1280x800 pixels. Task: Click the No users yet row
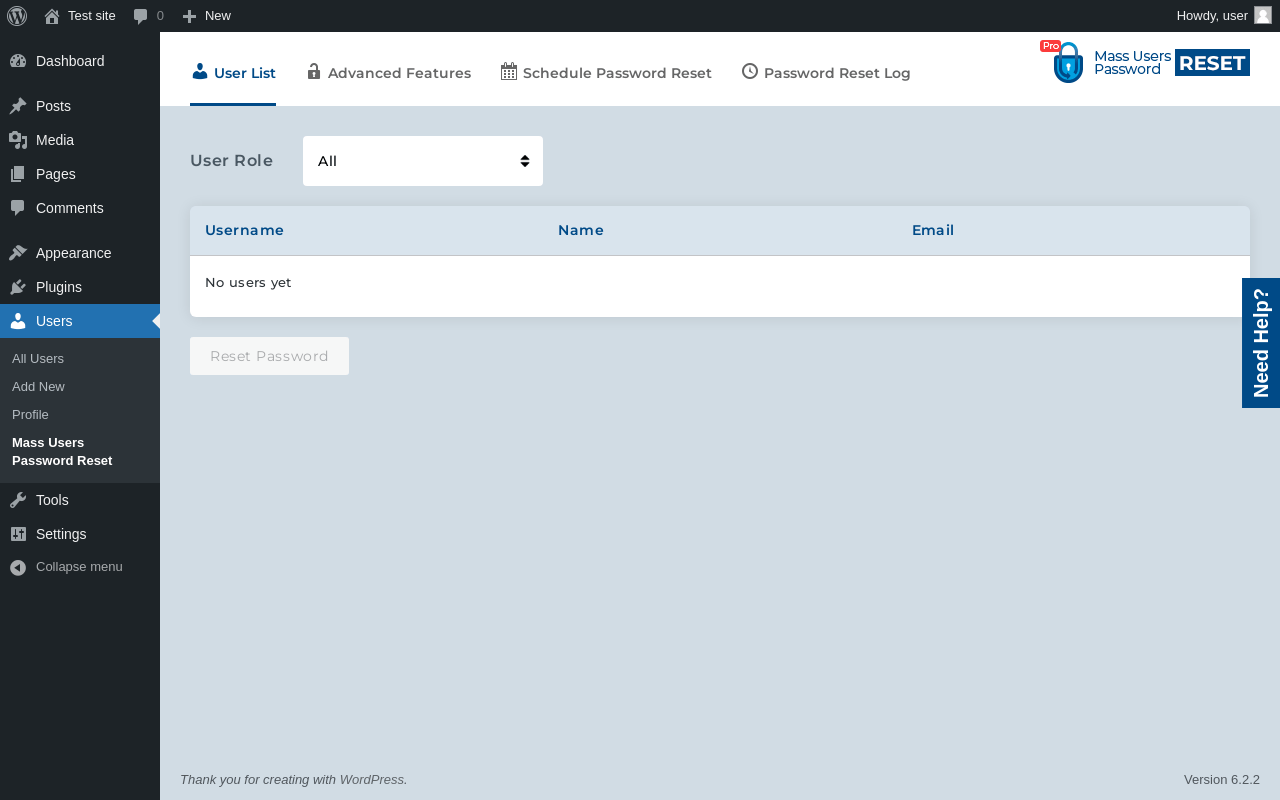coord(720,286)
